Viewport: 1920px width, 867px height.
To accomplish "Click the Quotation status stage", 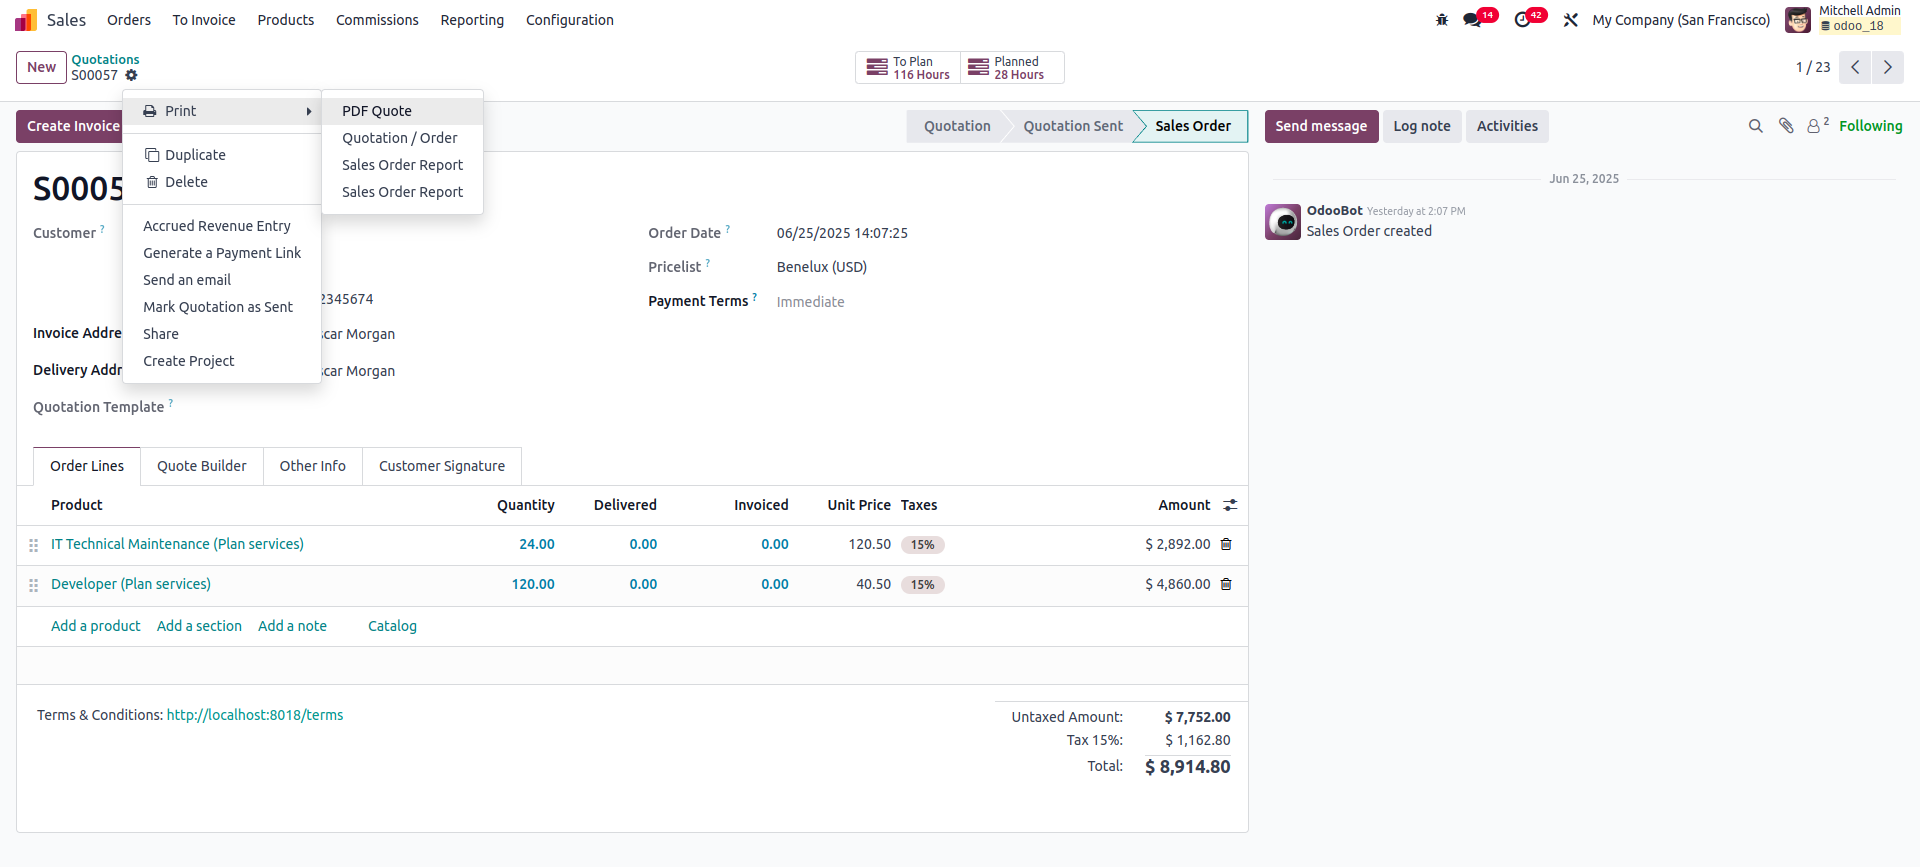I will 957,126.
